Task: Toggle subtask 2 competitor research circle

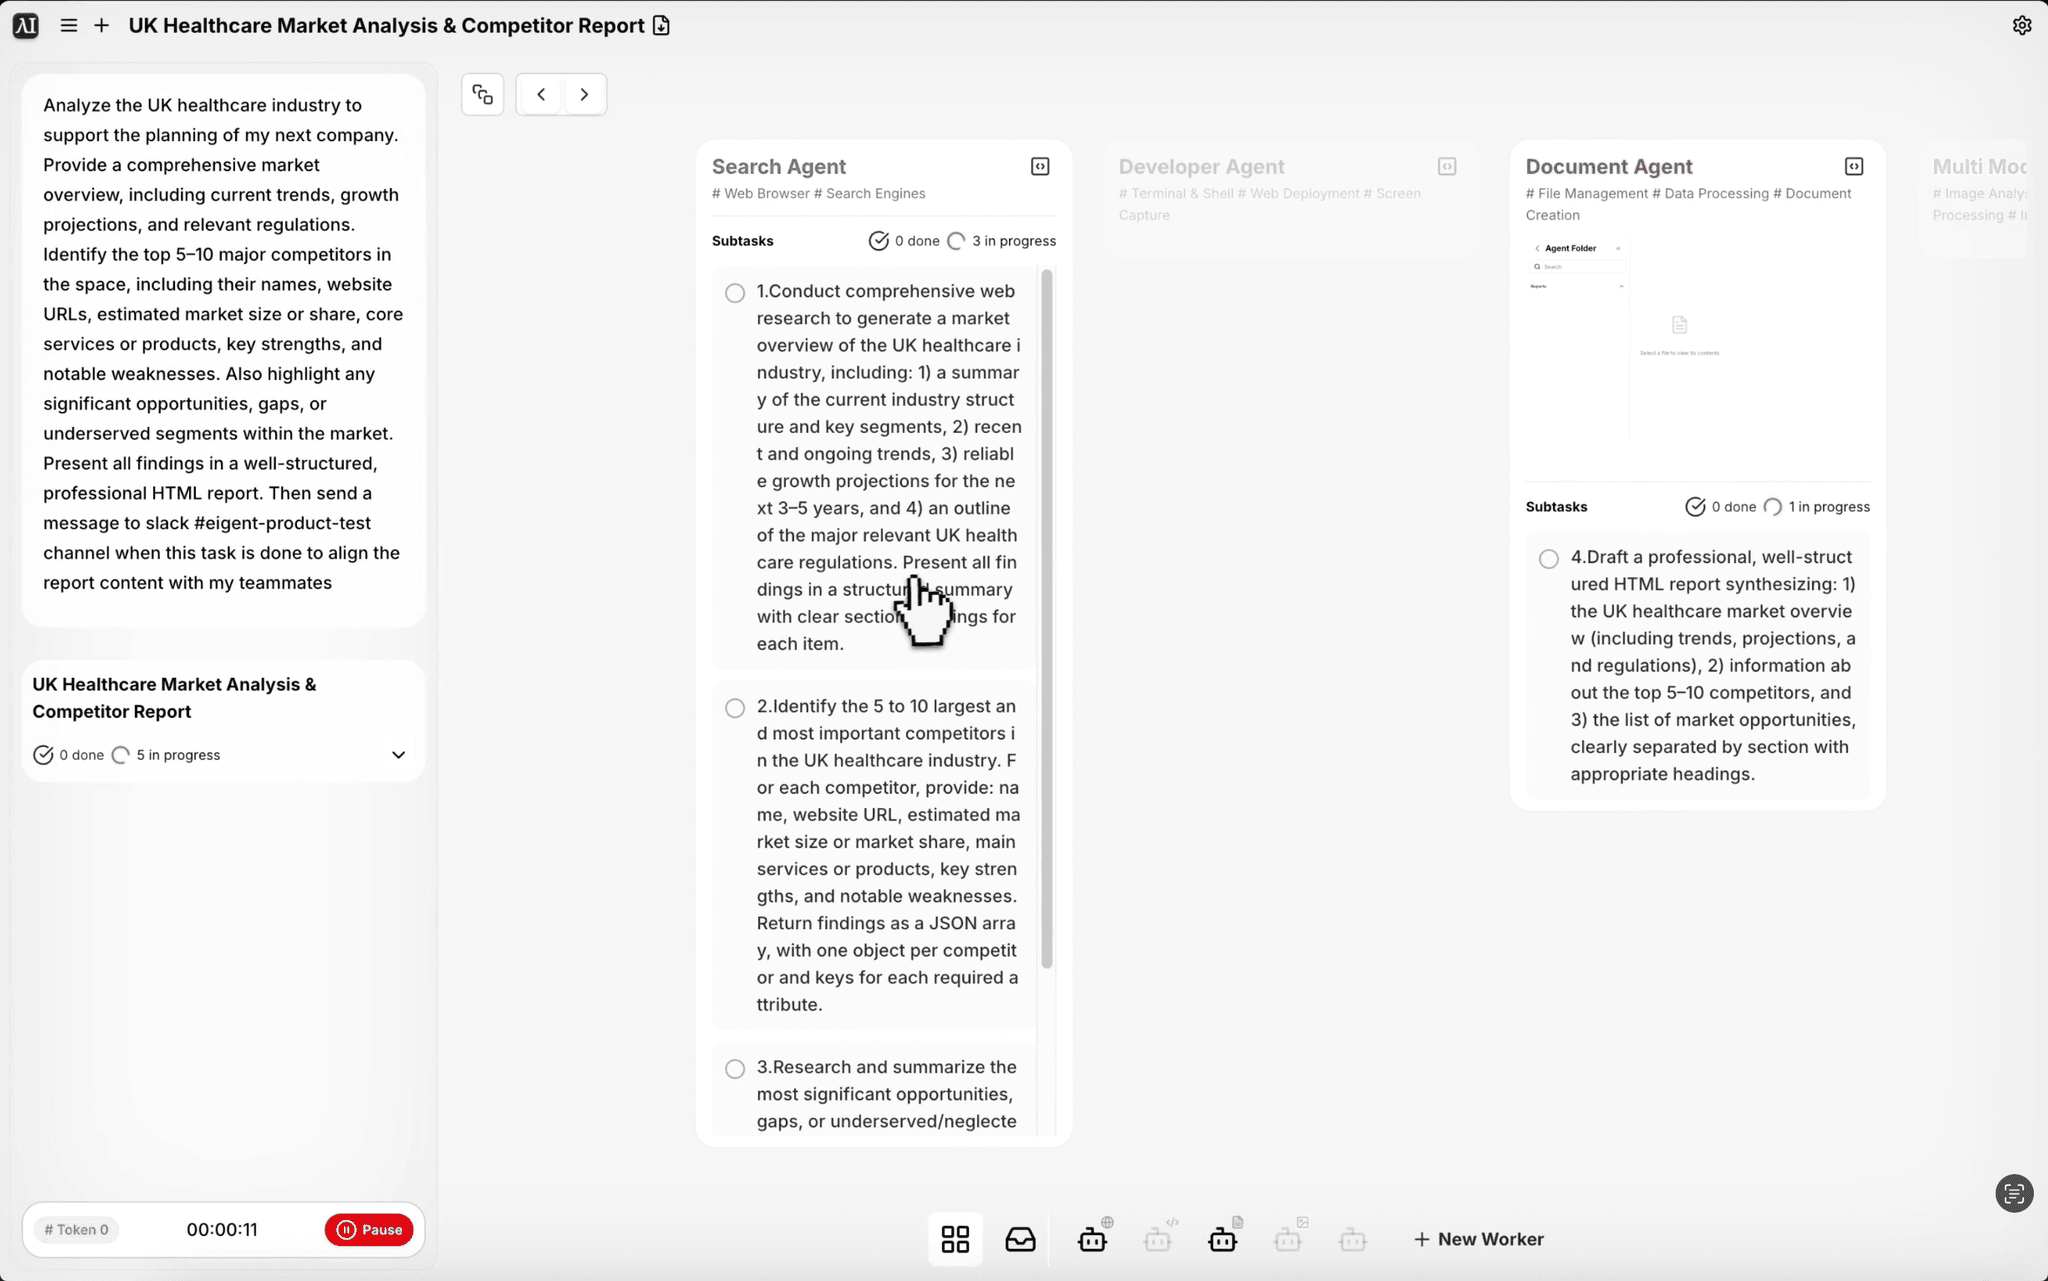Action: coord(735,708)
